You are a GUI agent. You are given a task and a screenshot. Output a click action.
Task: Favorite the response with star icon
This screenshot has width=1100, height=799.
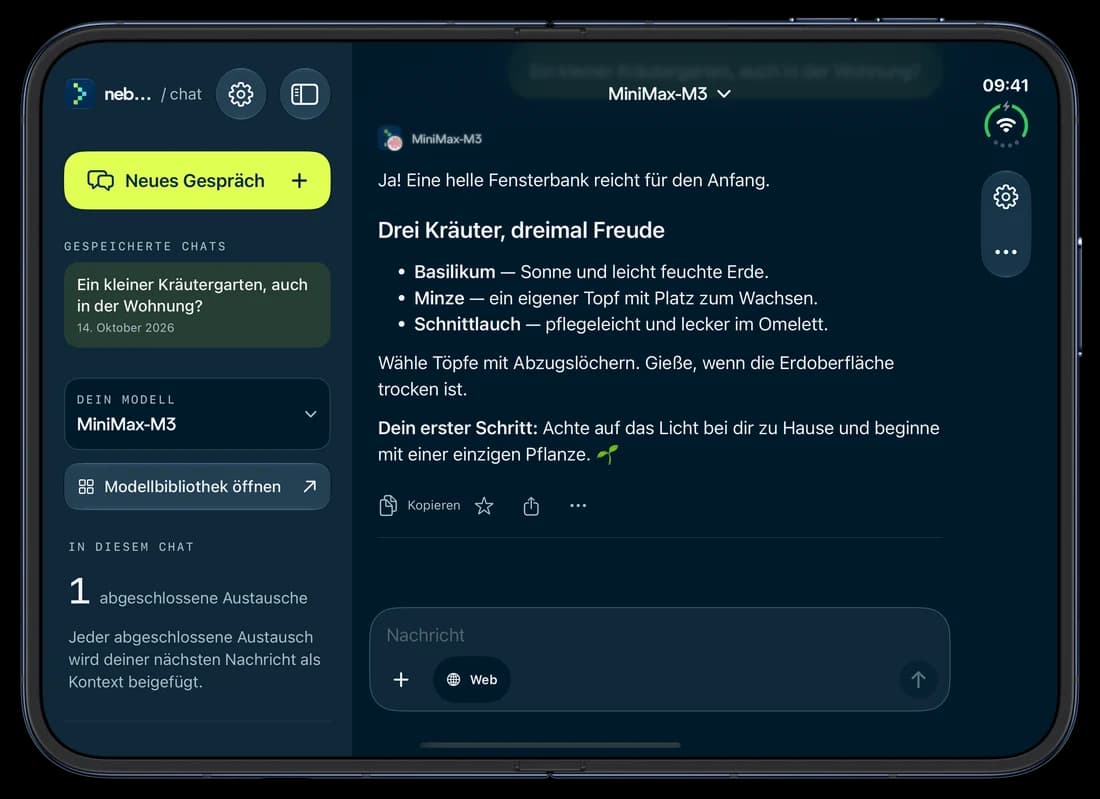pos(484,506)
